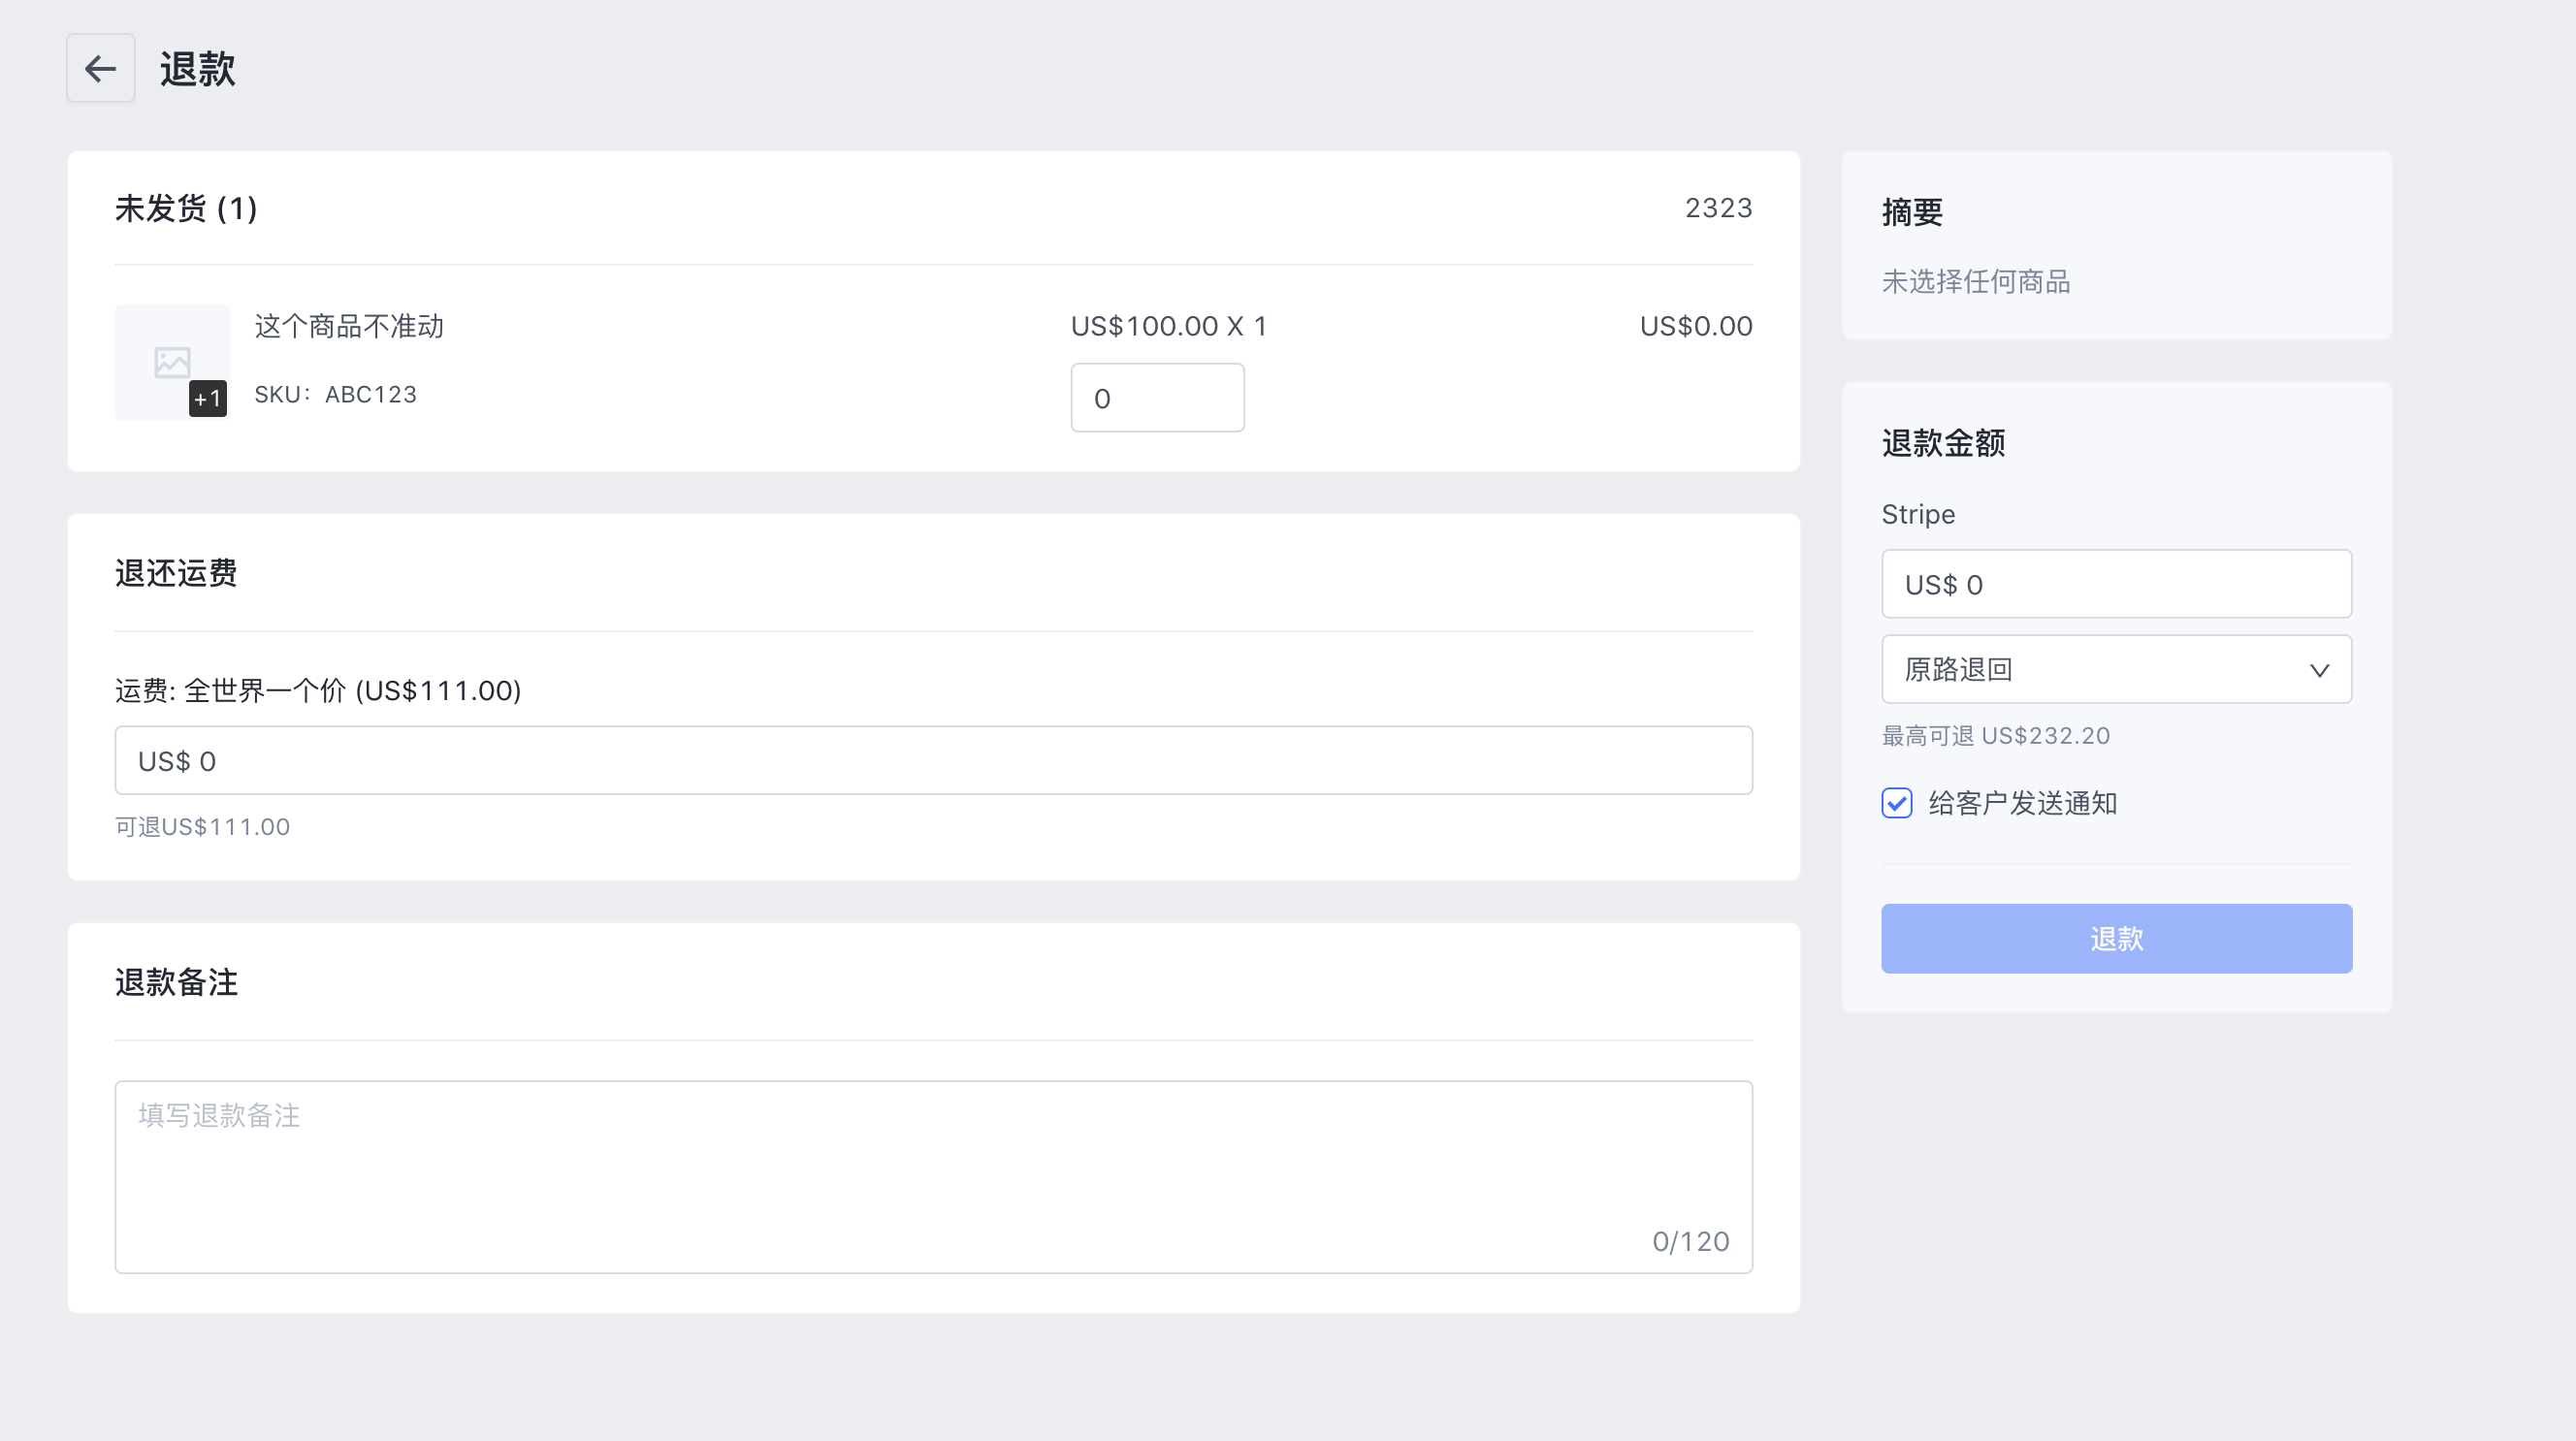
Task: Go back using the arrow button
Action: tap(100, 68)
